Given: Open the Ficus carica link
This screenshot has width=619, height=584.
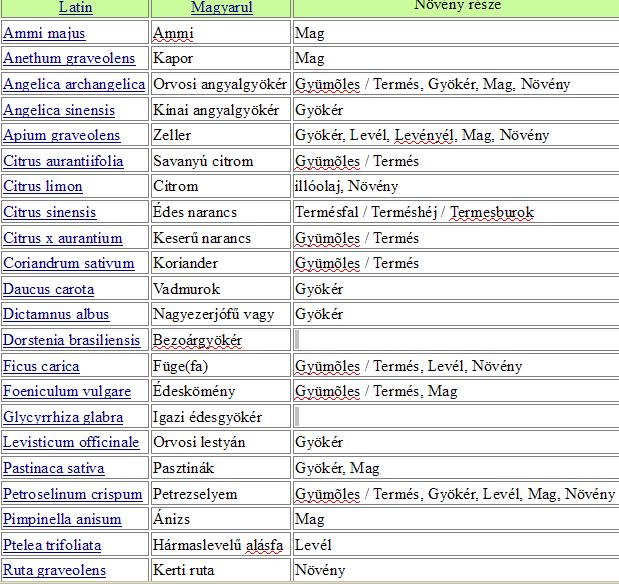Looking at the screenshot, I should pos(41,366).
